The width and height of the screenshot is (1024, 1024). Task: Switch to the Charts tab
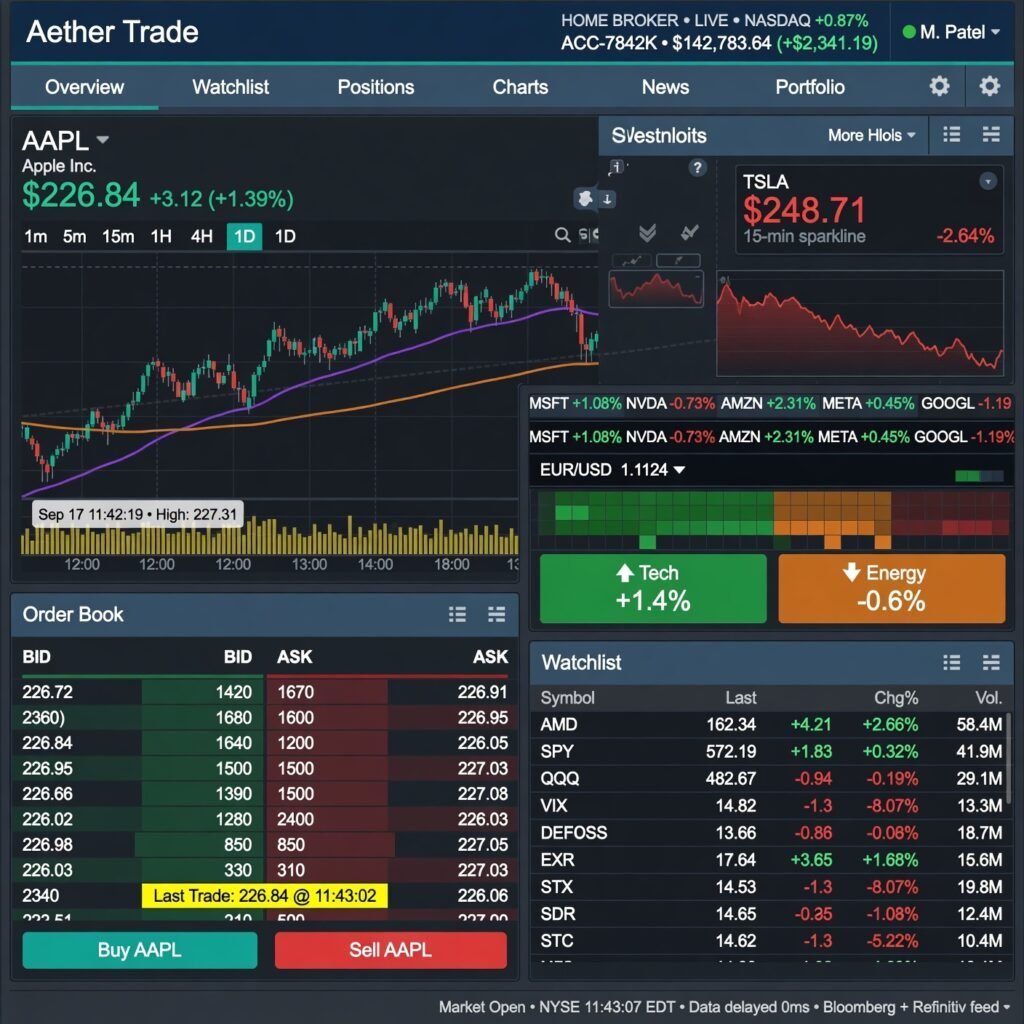pyautogui.click(x=520, y=87)
